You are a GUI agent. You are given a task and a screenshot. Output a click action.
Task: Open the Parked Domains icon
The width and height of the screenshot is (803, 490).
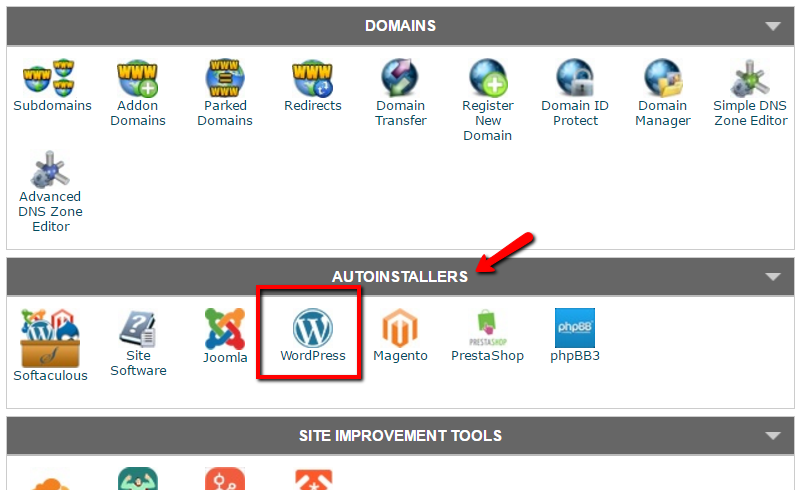tap(225, 78)
